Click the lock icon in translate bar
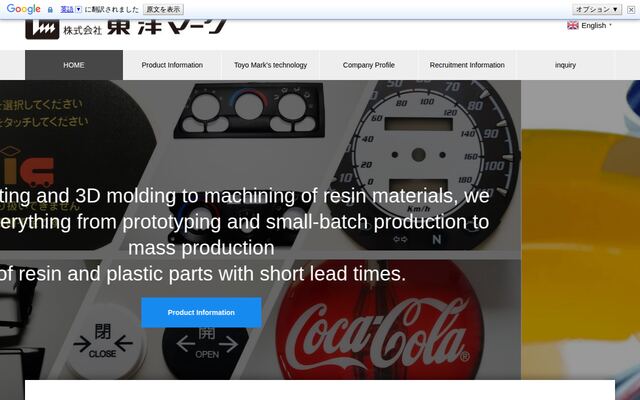640x400 pixels. click(x=50, y=9)
